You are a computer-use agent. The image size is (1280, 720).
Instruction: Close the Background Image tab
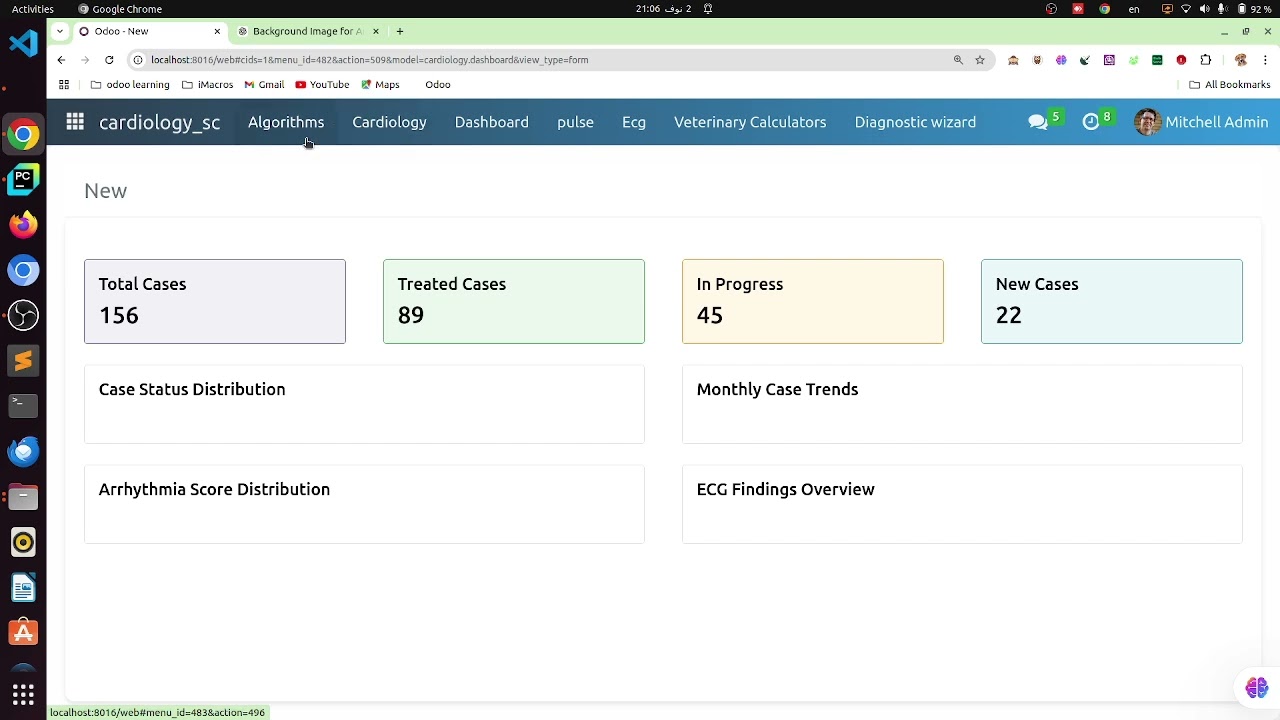point(376,31)
